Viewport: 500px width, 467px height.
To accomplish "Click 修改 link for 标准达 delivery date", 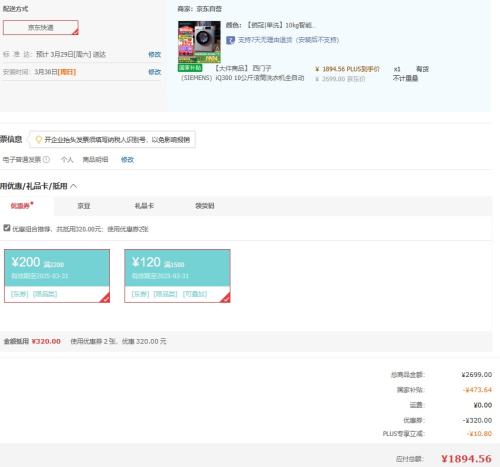I will pos(155,54).
